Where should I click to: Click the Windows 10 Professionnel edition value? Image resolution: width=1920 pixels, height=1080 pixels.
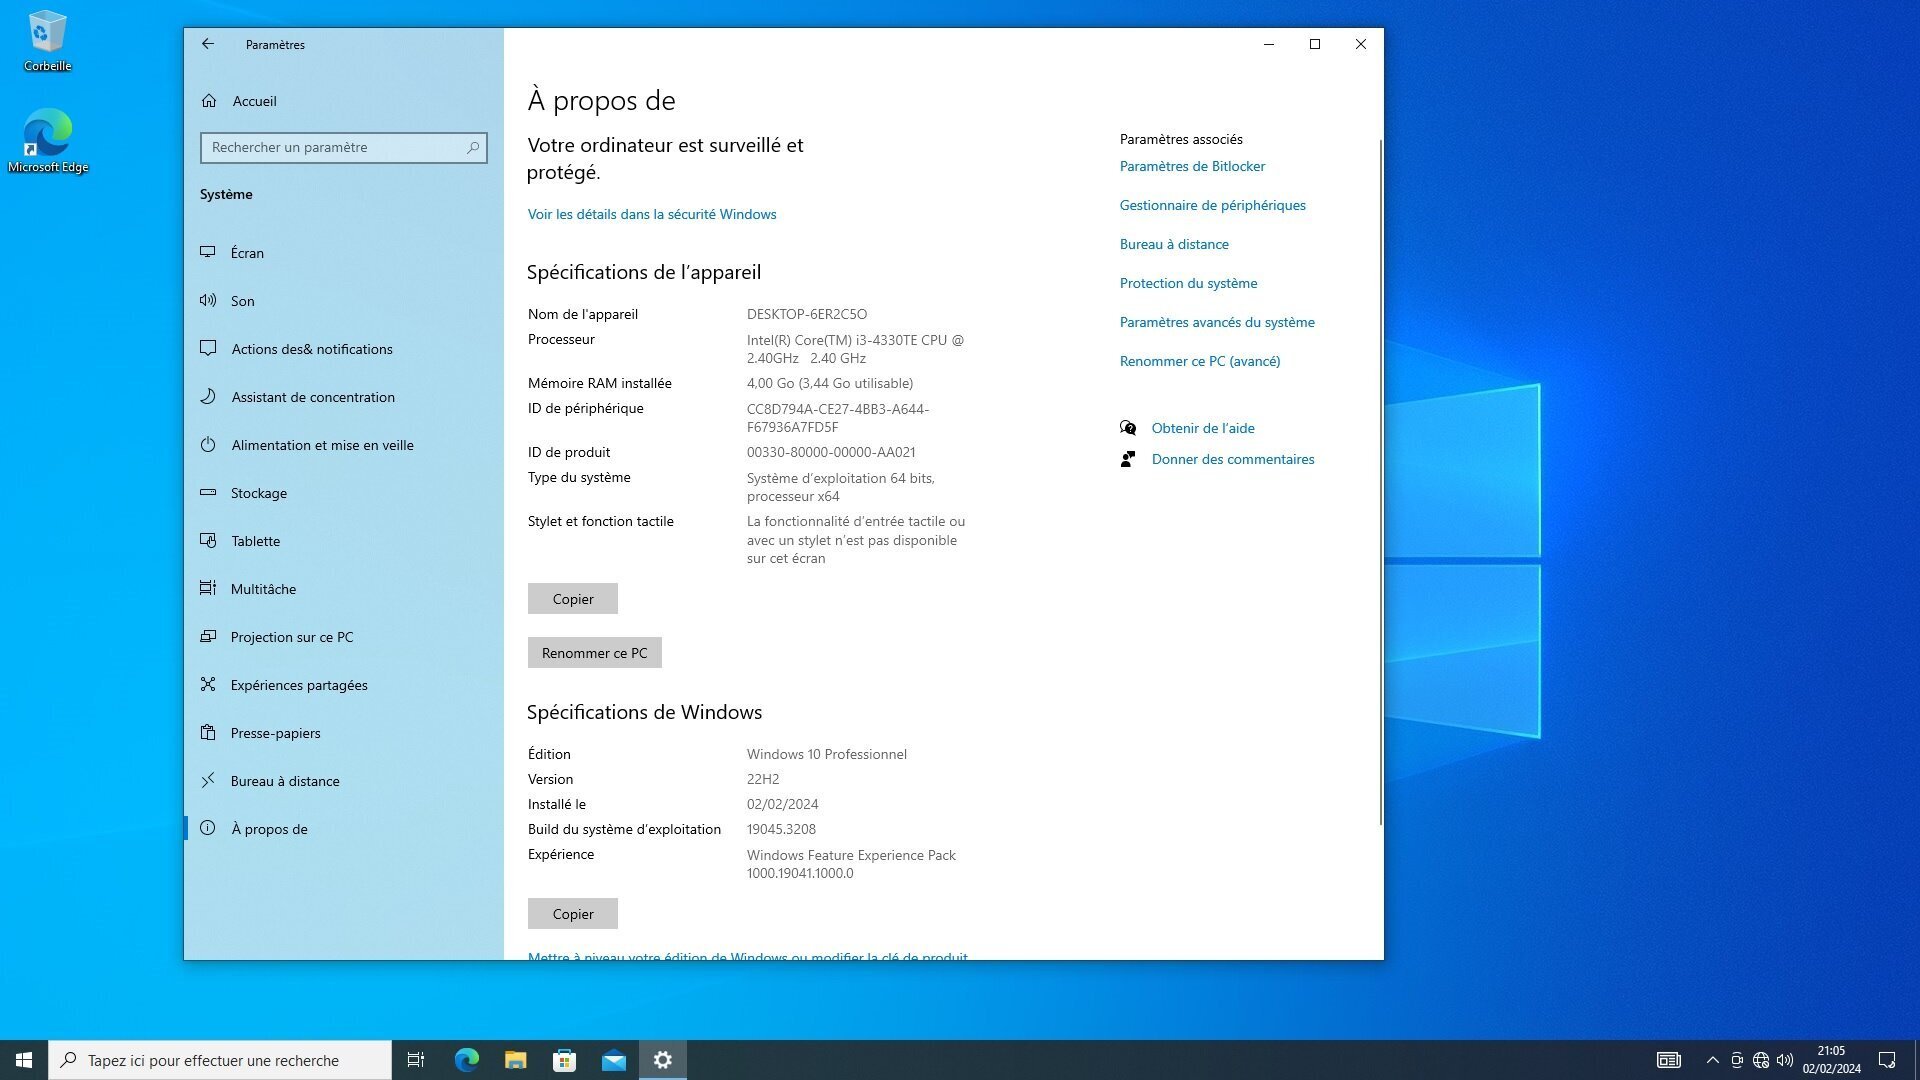click(827, 754)
